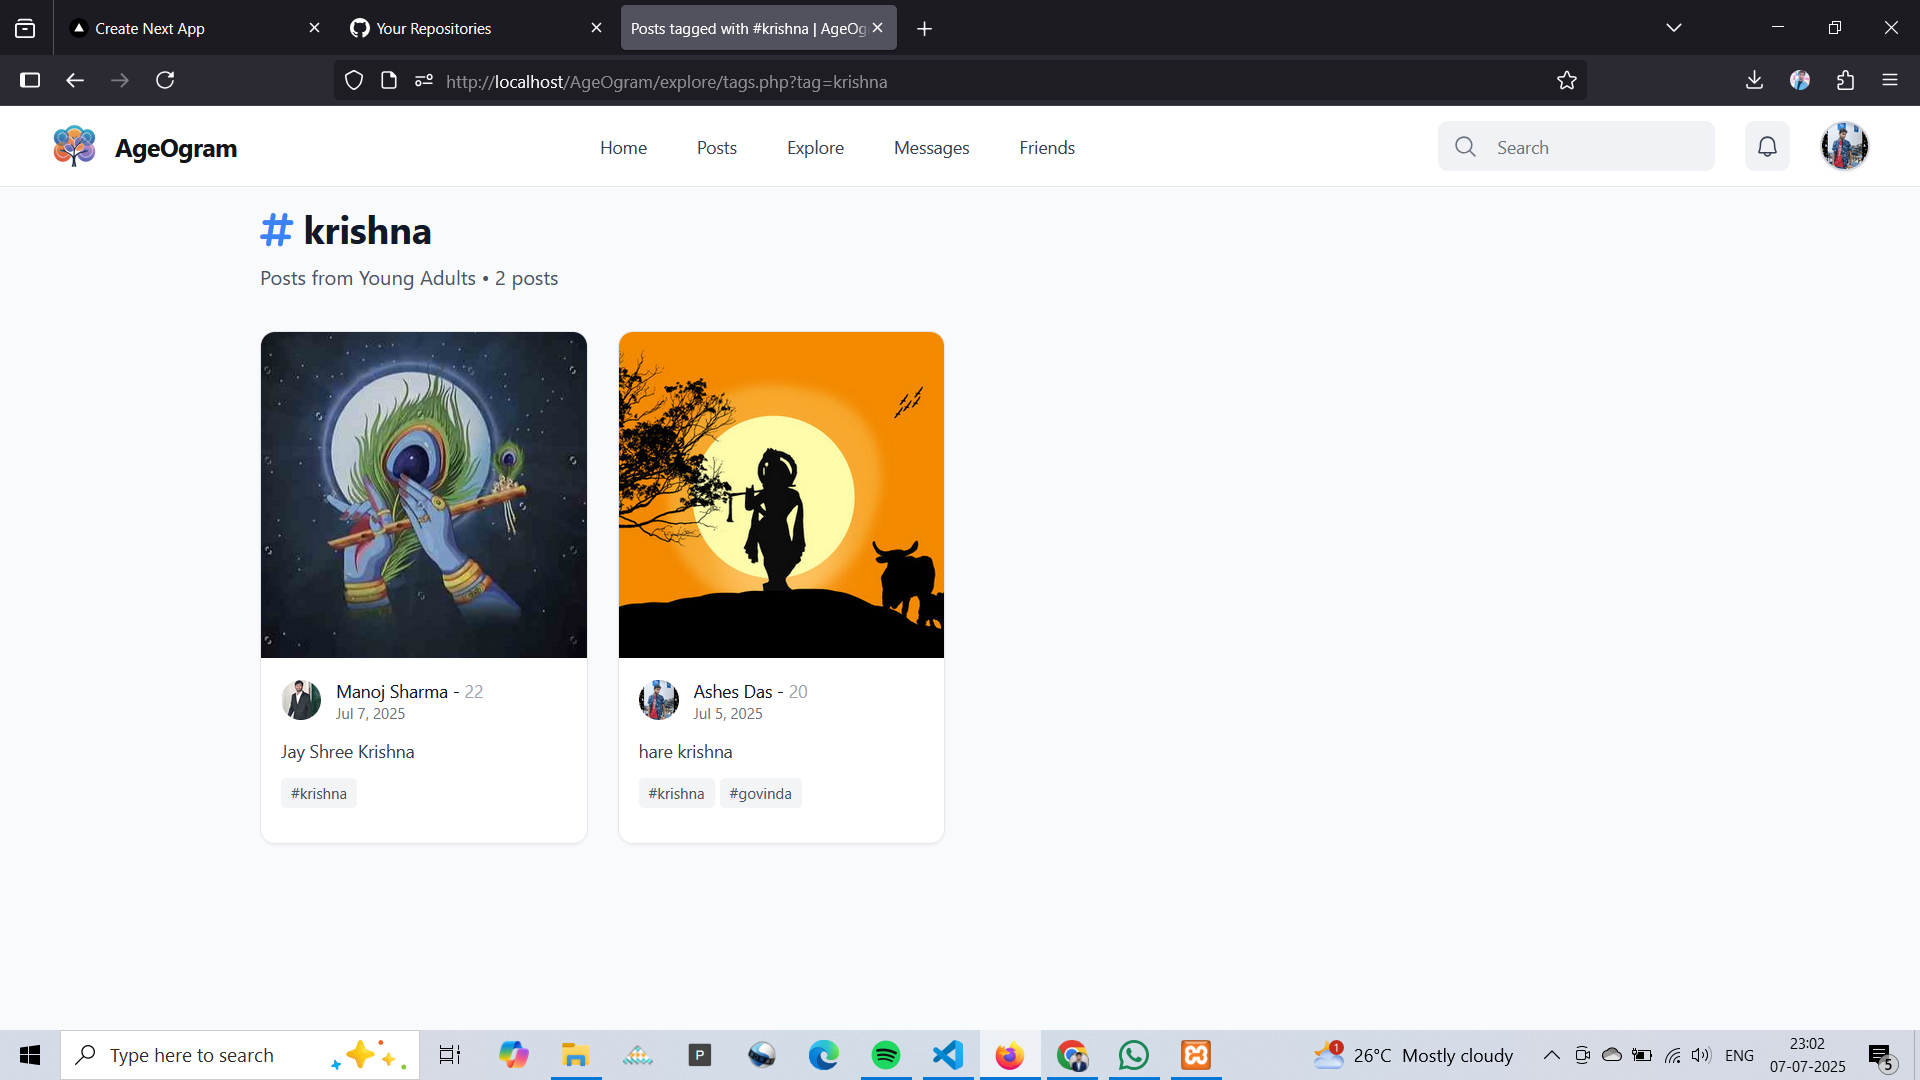Open the Windows Start menu
The height and width of the screenshot is (1080, 1920).
[x=30, y=1055]
